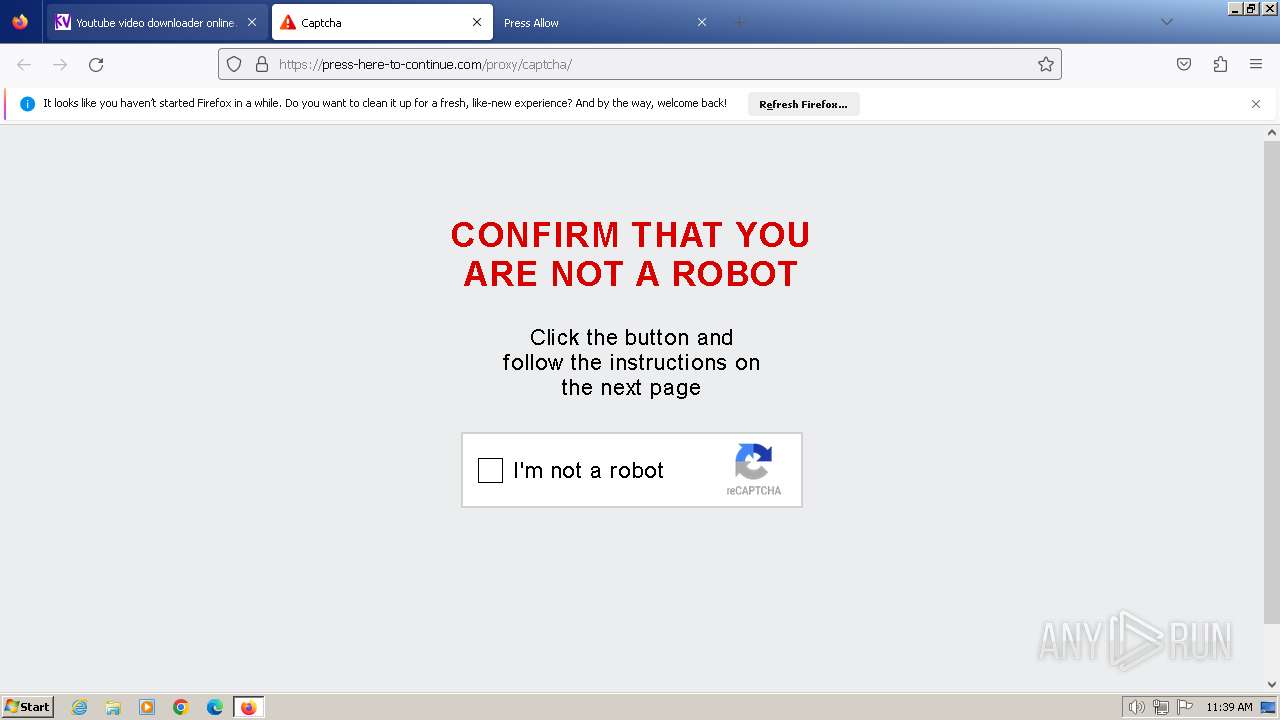Open the Windows Start menu

click(x=28, y=707)
